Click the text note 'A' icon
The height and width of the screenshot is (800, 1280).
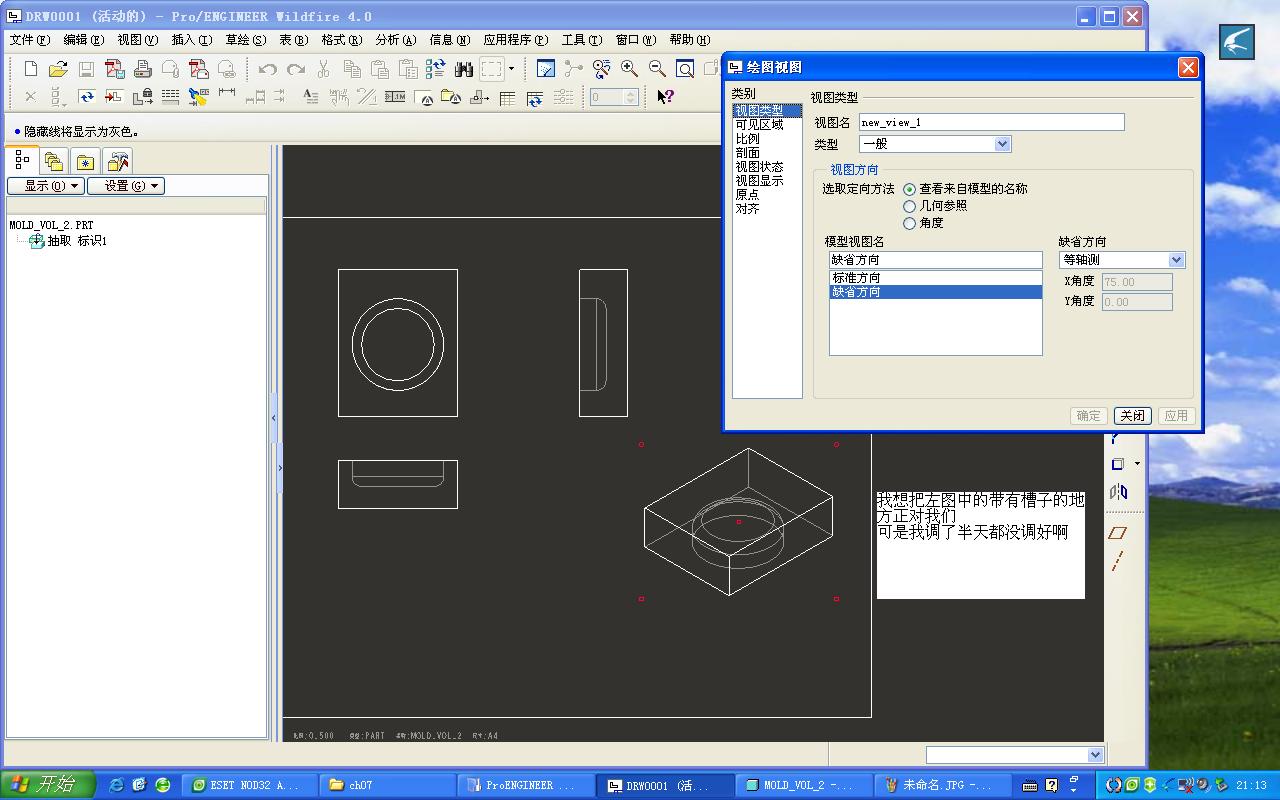coord(311,97)
